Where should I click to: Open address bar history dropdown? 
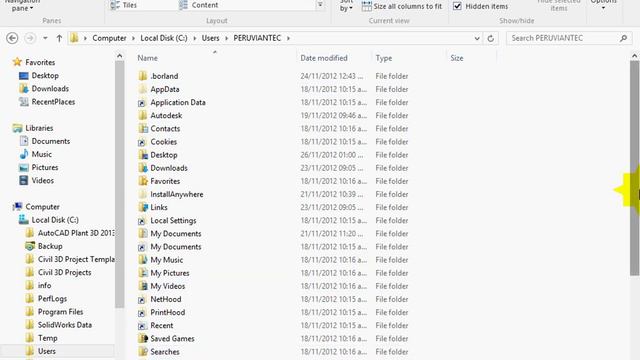[477, 38]
